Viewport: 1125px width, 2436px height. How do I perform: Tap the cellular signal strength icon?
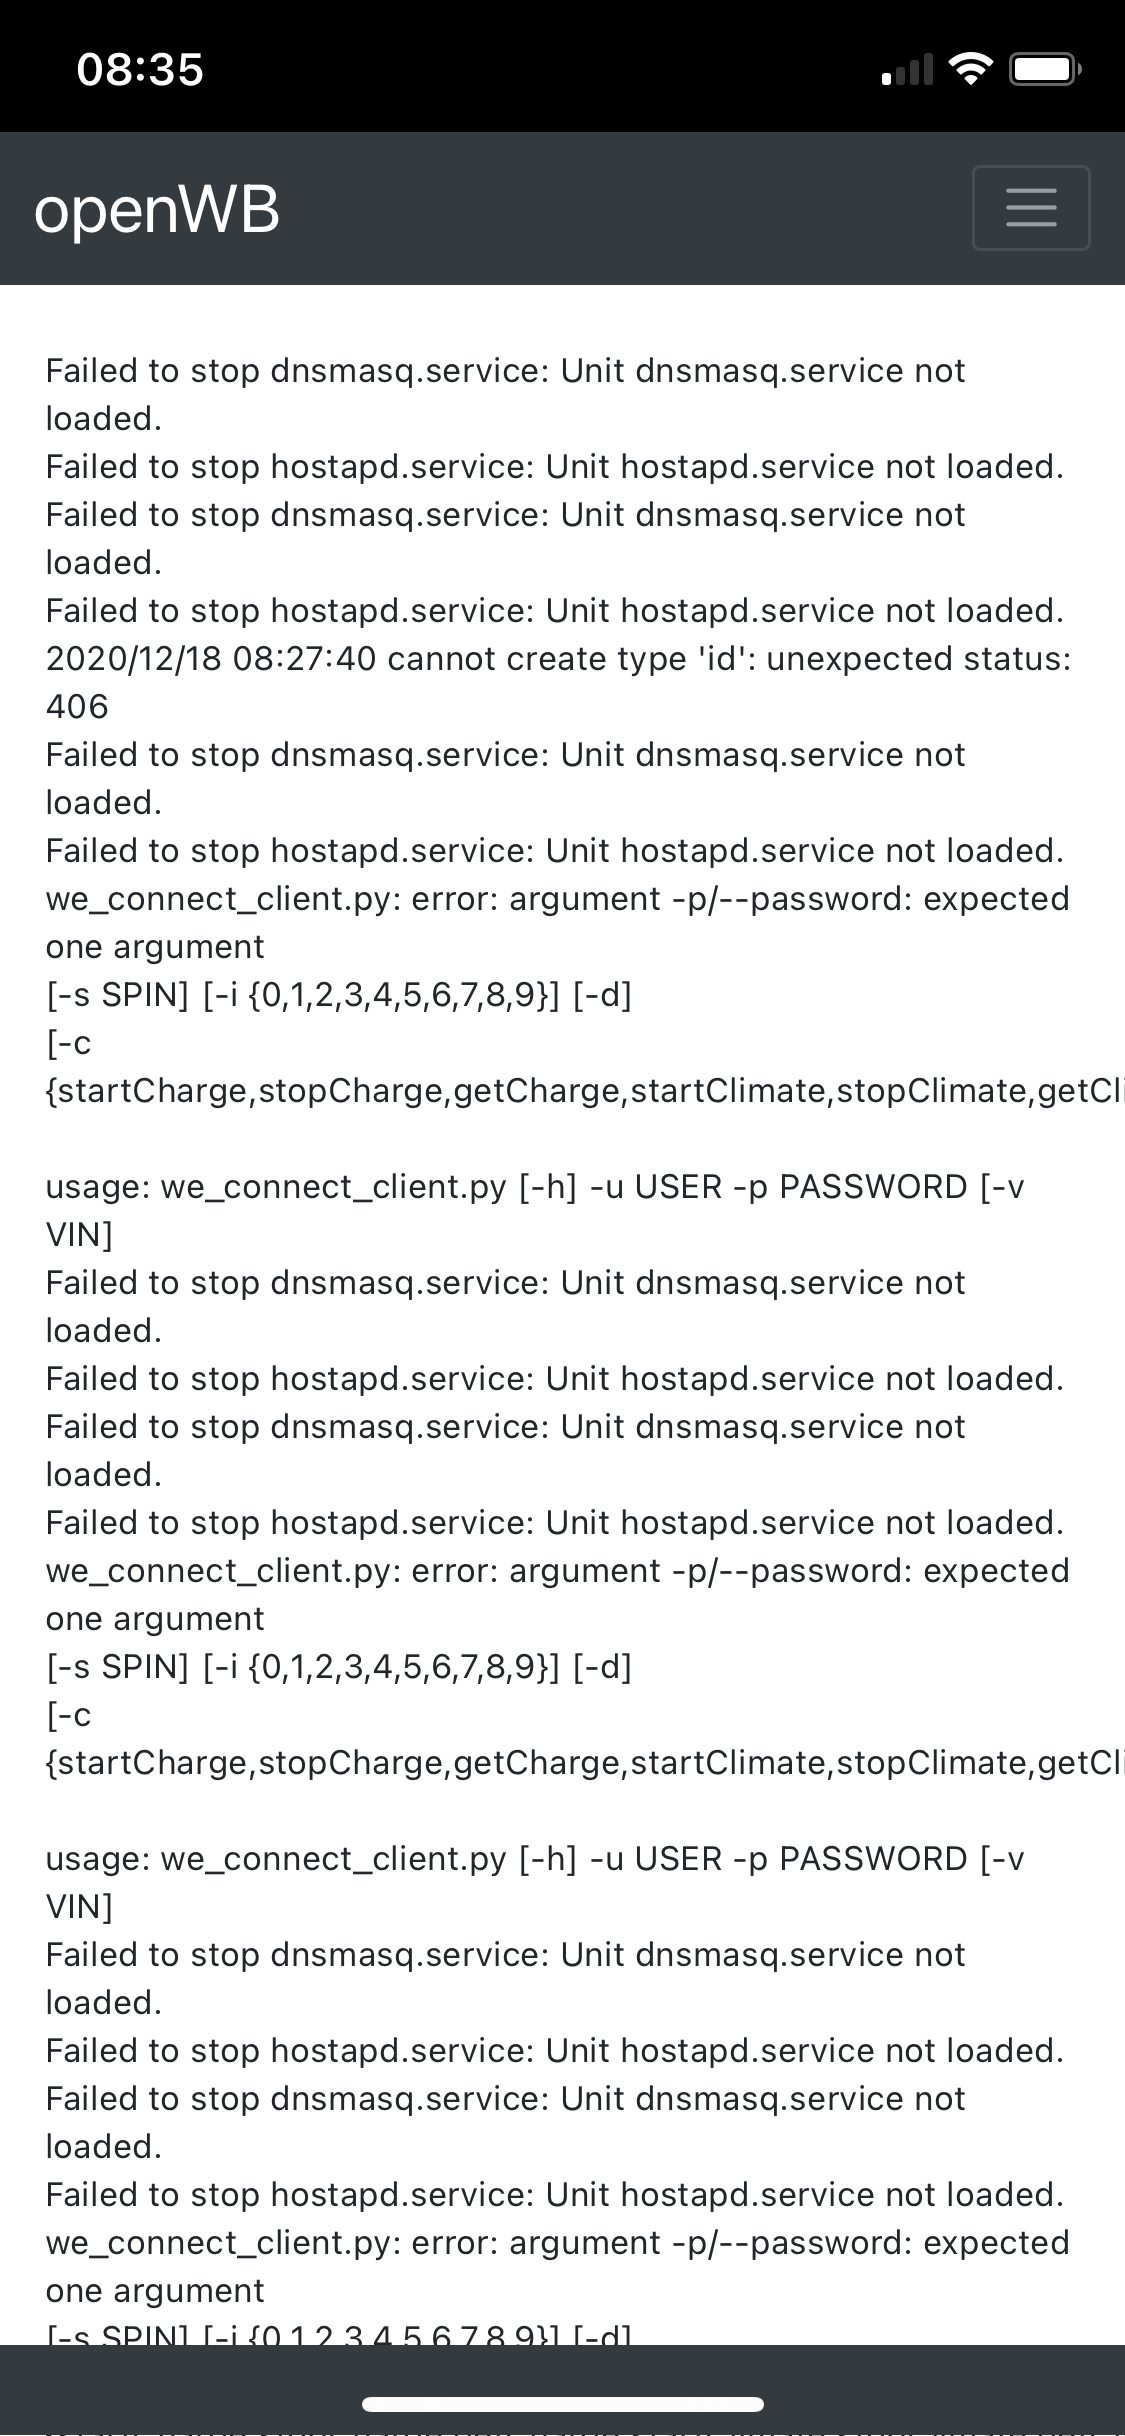pos(906,70)
